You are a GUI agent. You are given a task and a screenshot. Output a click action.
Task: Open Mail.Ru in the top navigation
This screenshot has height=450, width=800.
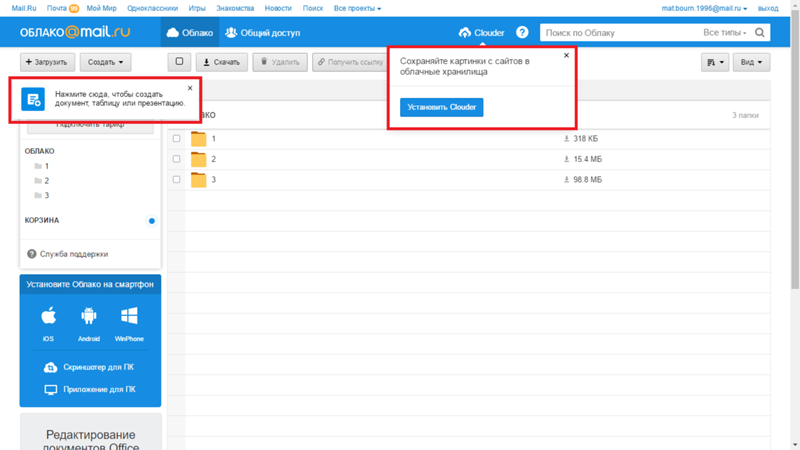click(x=24, y=8)
